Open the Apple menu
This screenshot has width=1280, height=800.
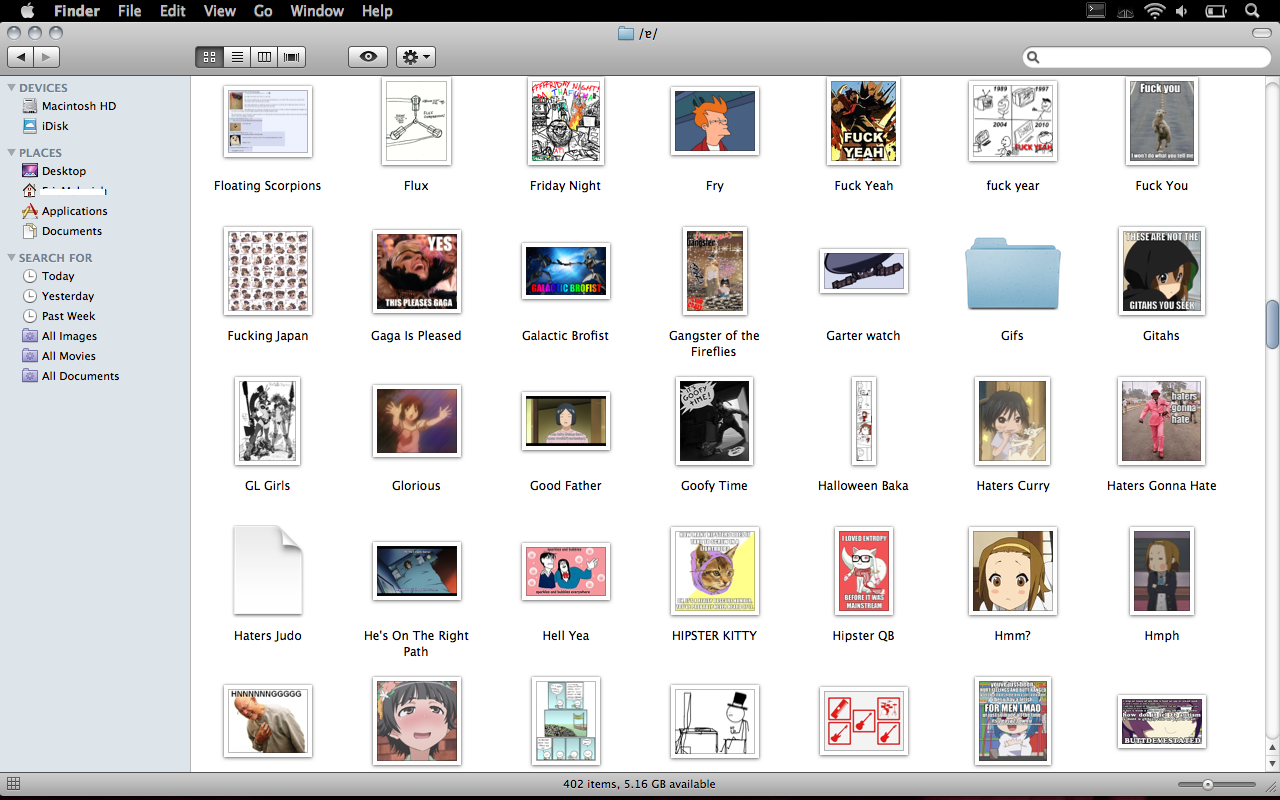tap(27, 11)
